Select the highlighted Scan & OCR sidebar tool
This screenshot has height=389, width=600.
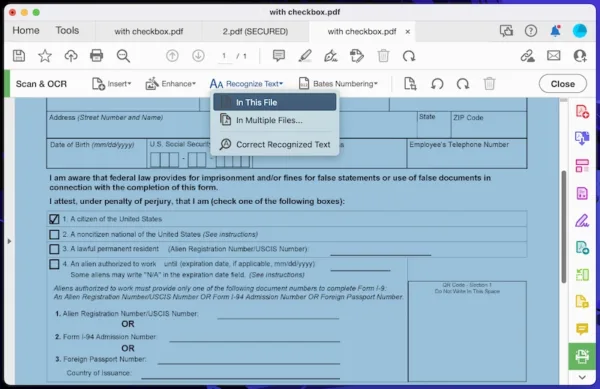coord(582,356)
